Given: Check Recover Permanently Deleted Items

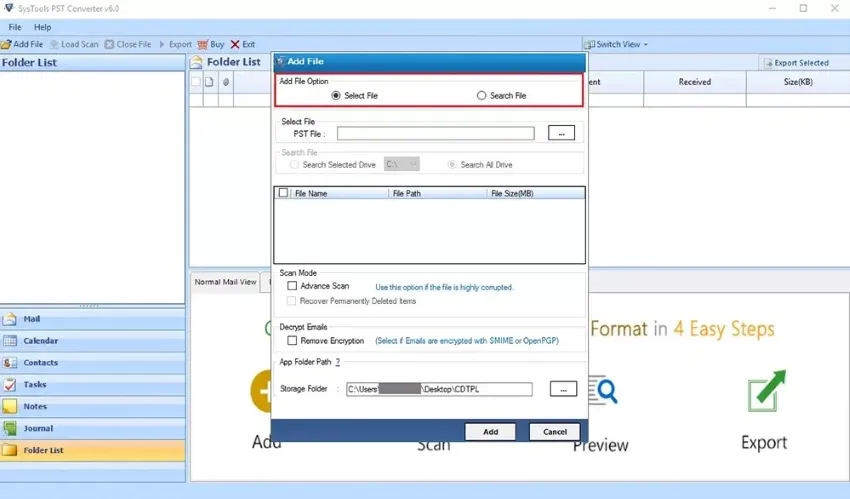Looking at the screenshot, I should pyautogui.click(x=292, y=301).
